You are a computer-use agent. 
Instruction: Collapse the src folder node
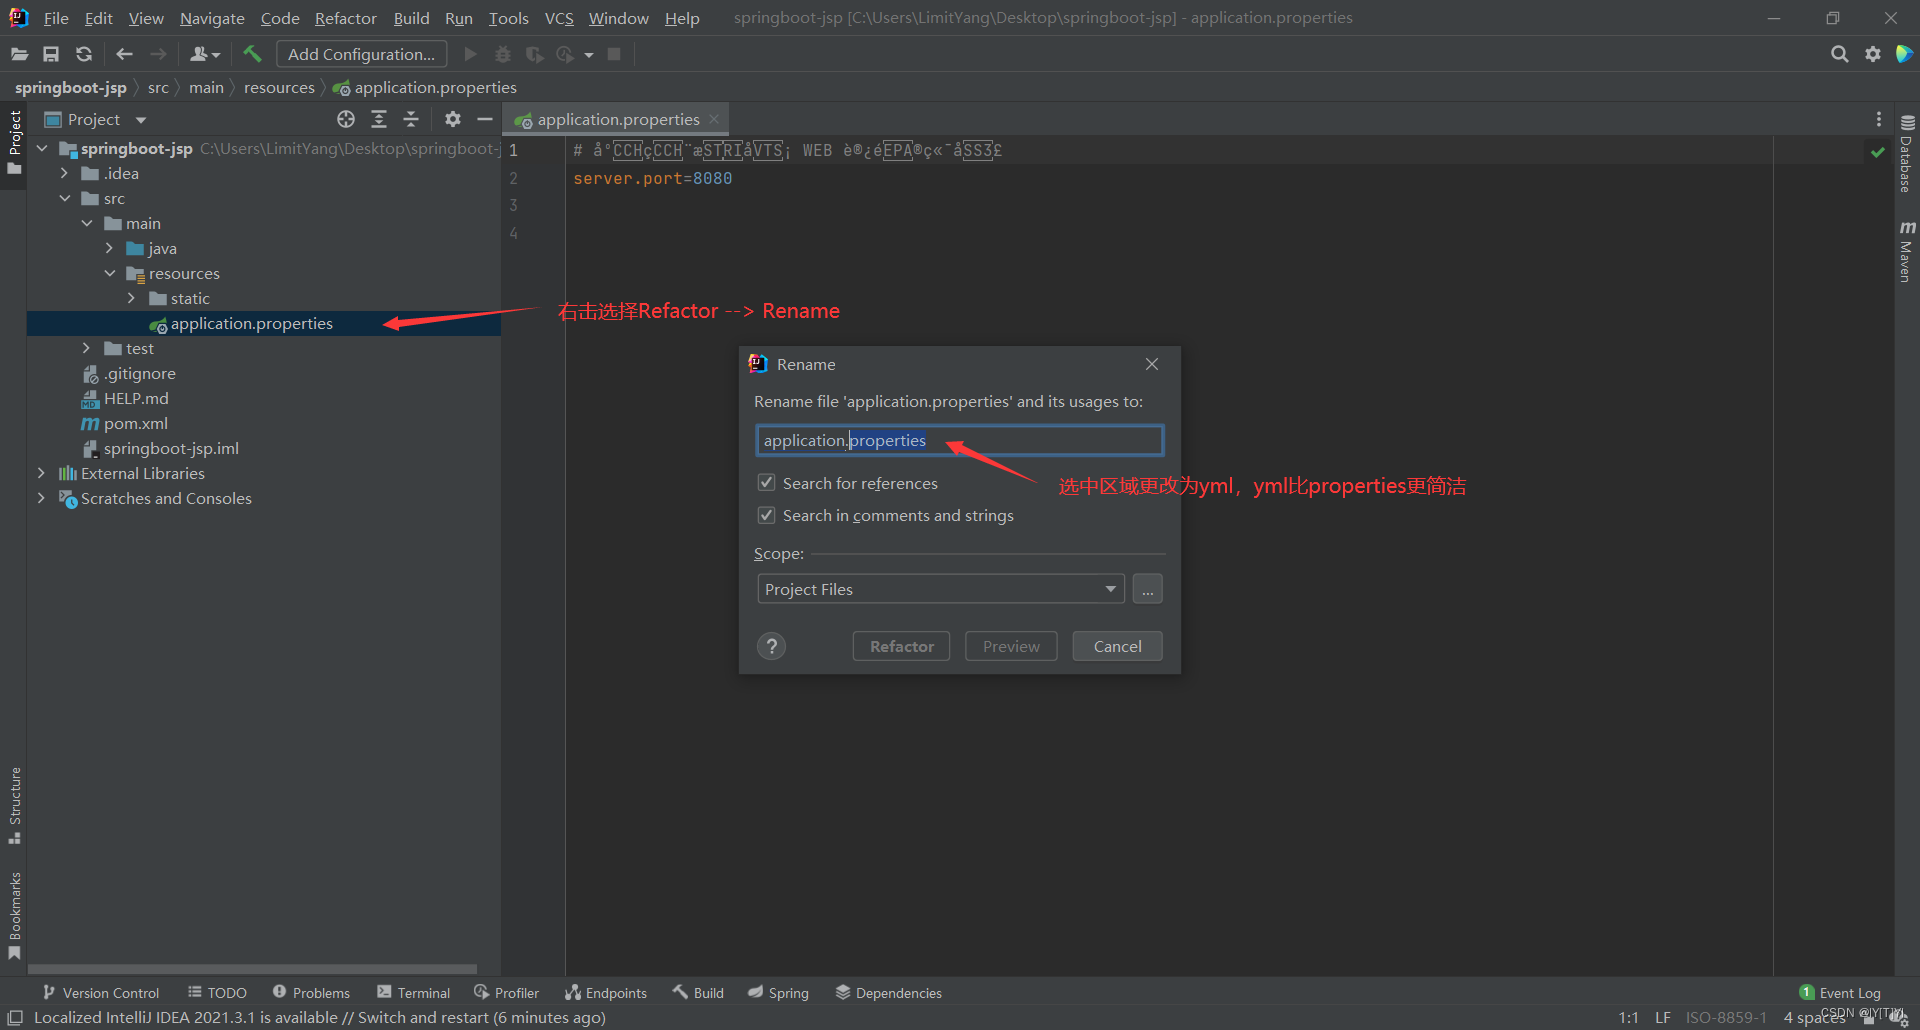click(x=65, y=198)
